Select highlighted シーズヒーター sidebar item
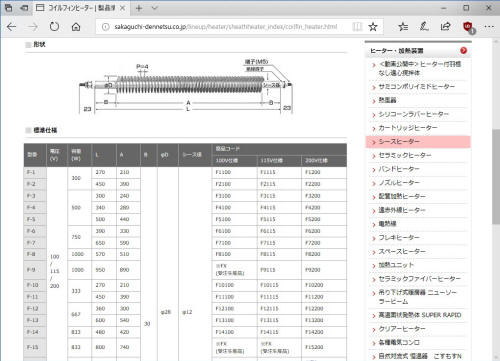Image resolution: width=500 pixels, height=361 pixels. pos(418,142)
